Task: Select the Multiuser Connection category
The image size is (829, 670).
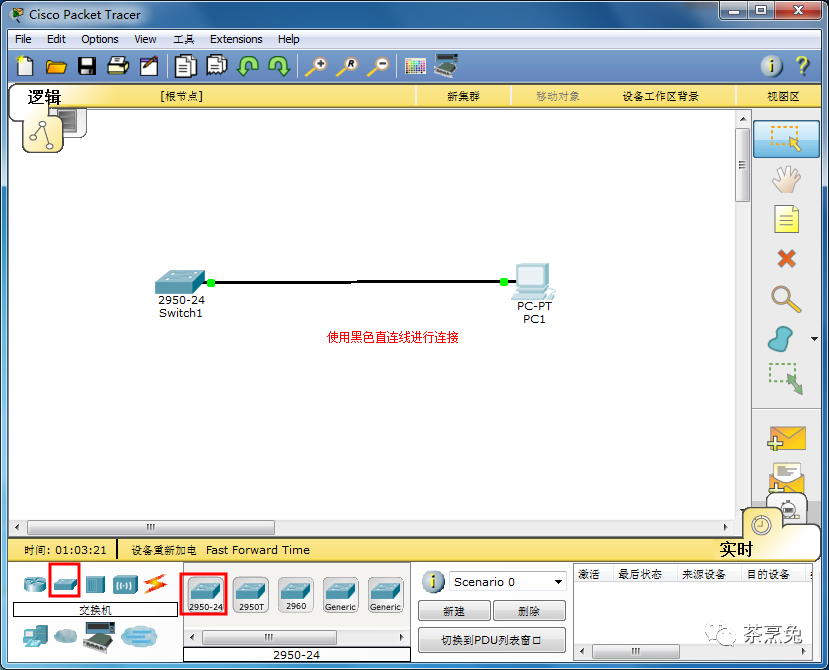Action: point(139,636)
